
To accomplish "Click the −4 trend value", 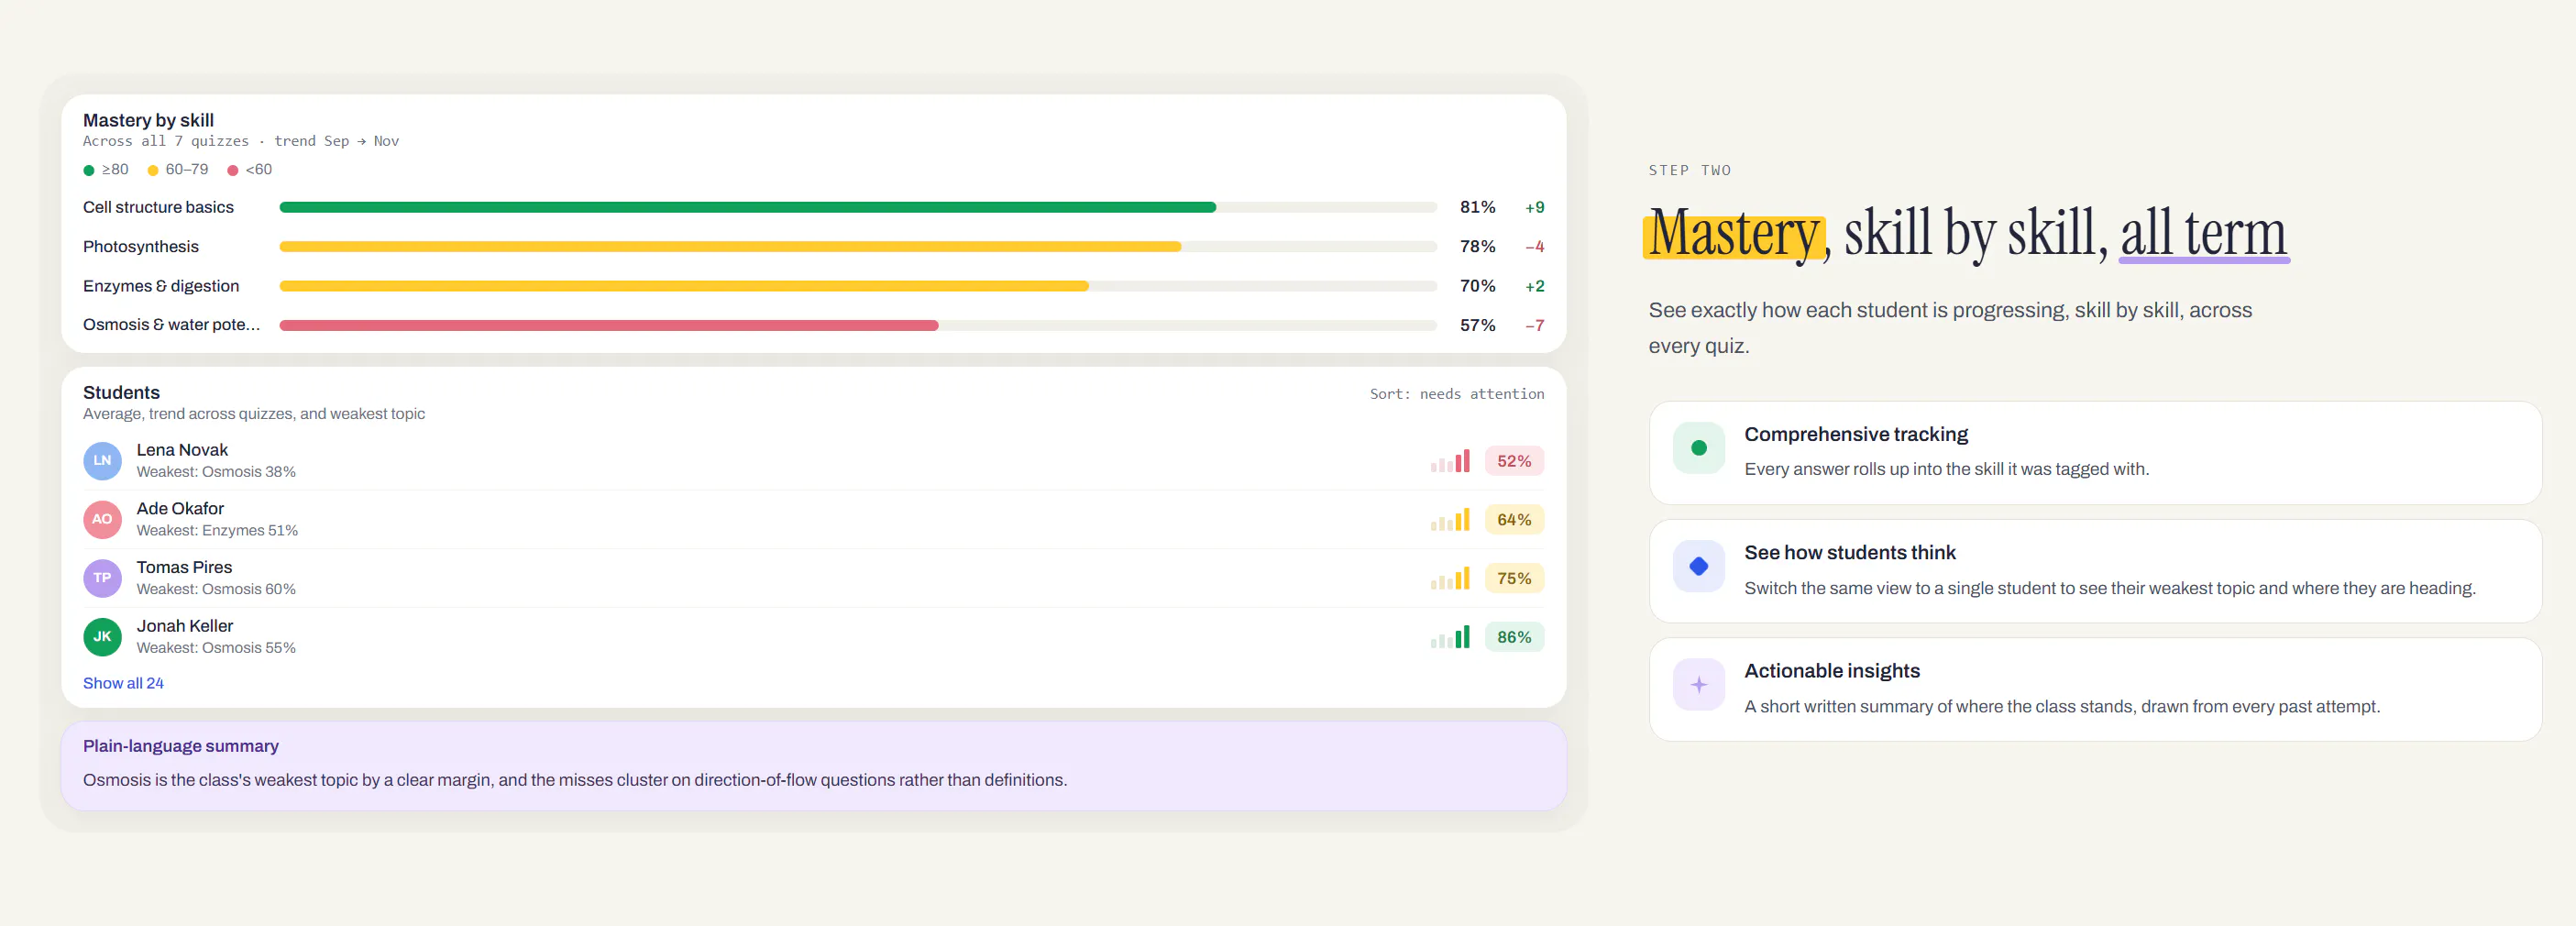I will tap(1534, 246).
